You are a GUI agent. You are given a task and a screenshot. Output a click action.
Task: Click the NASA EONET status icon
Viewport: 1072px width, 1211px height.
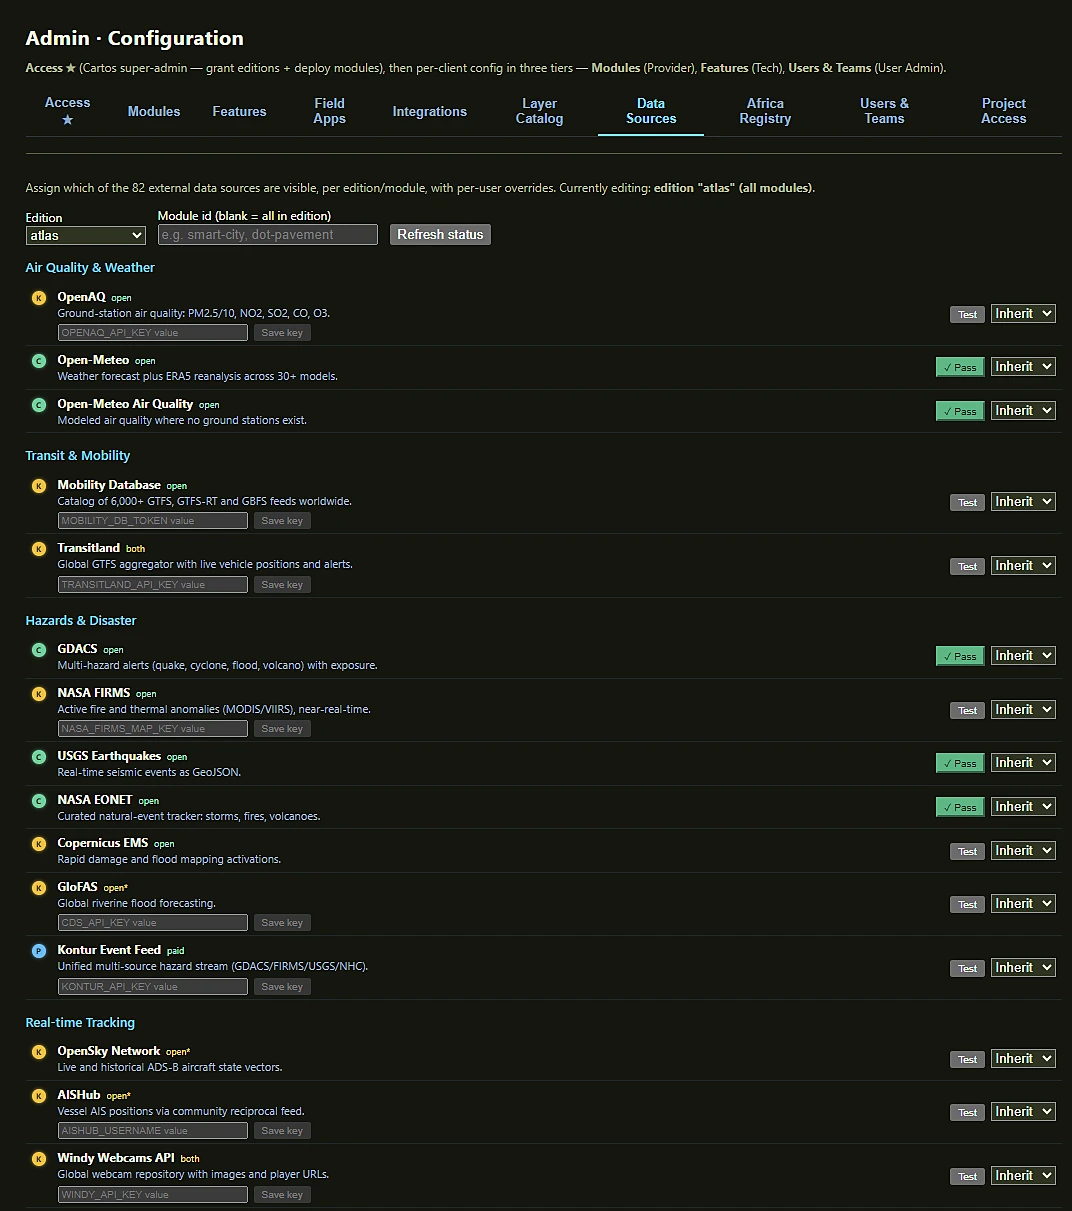tap(39, 801)
